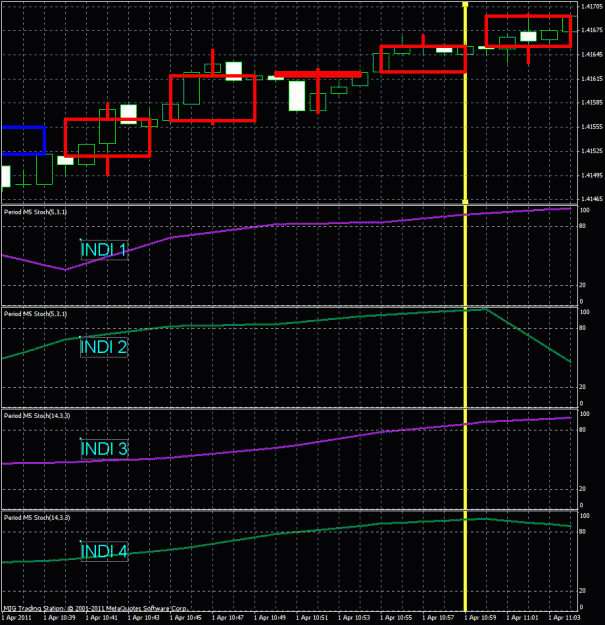Click the 1 Apr 10:55 time label

click(x=396, y=618)
